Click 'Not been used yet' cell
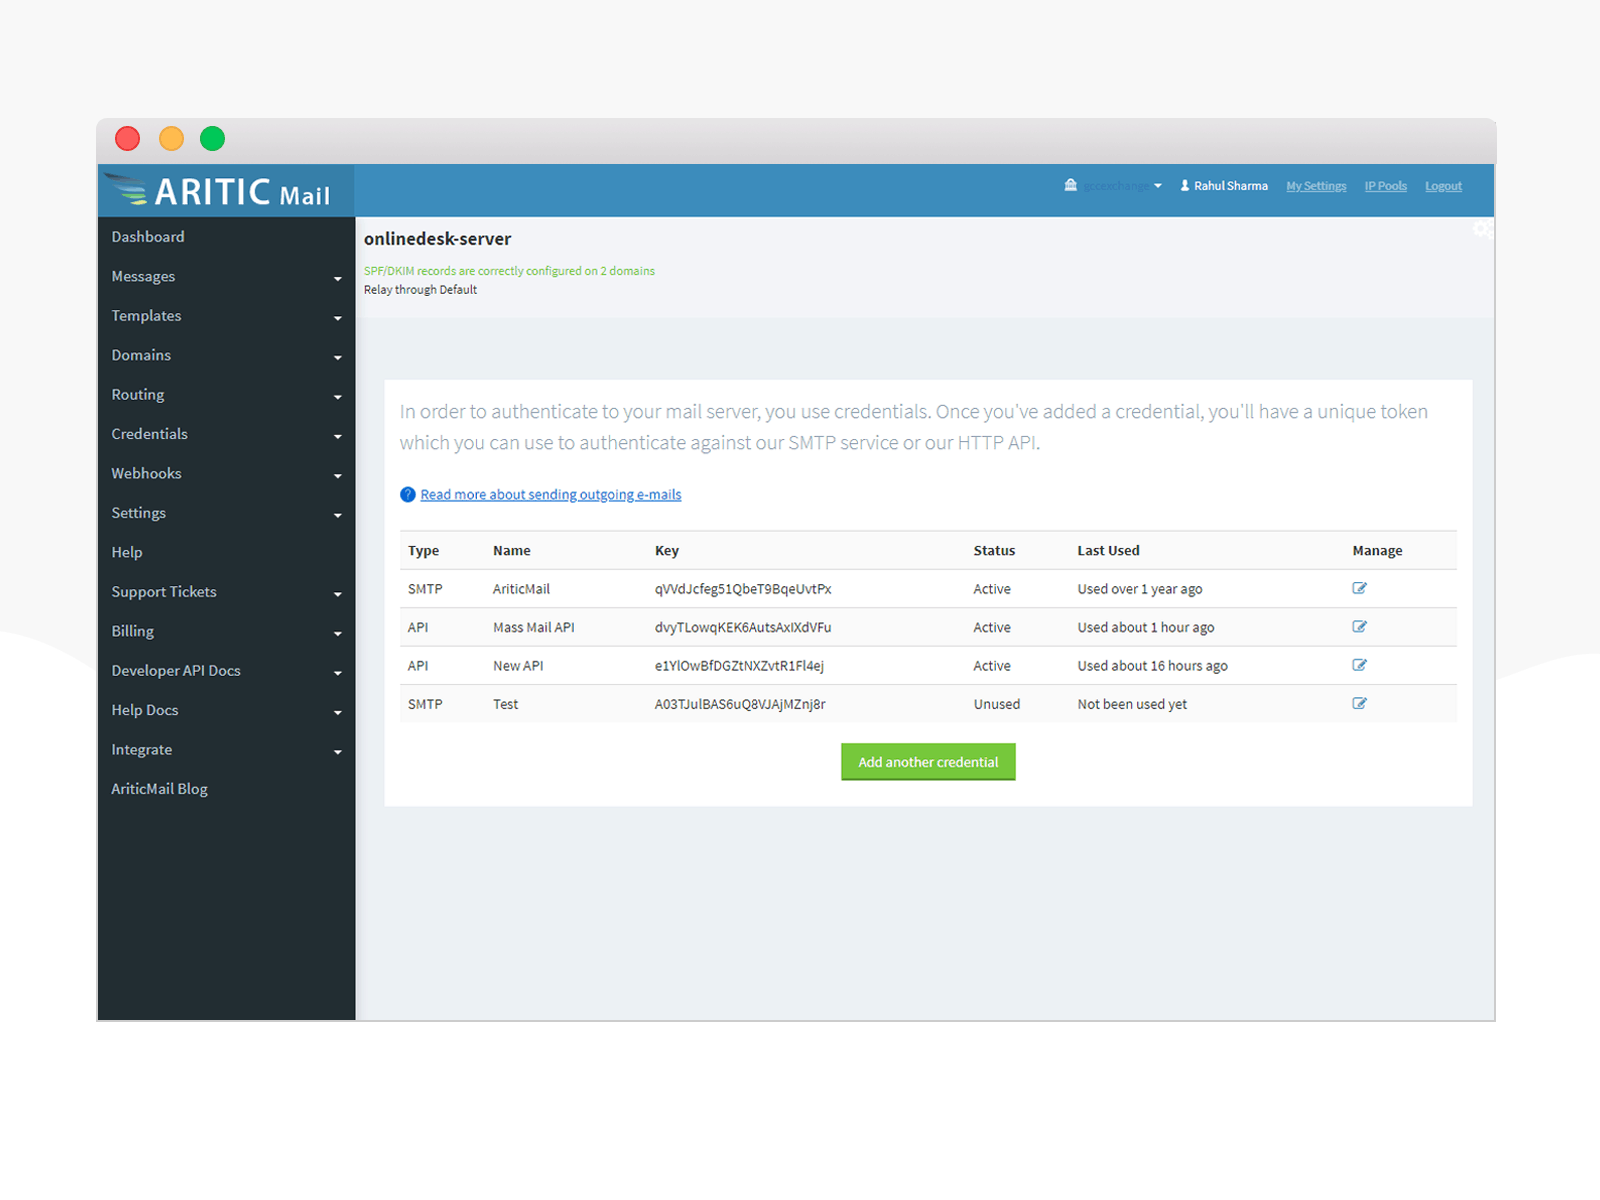This screenshot has height=1200, width=1600. (x=1132, y=704)
